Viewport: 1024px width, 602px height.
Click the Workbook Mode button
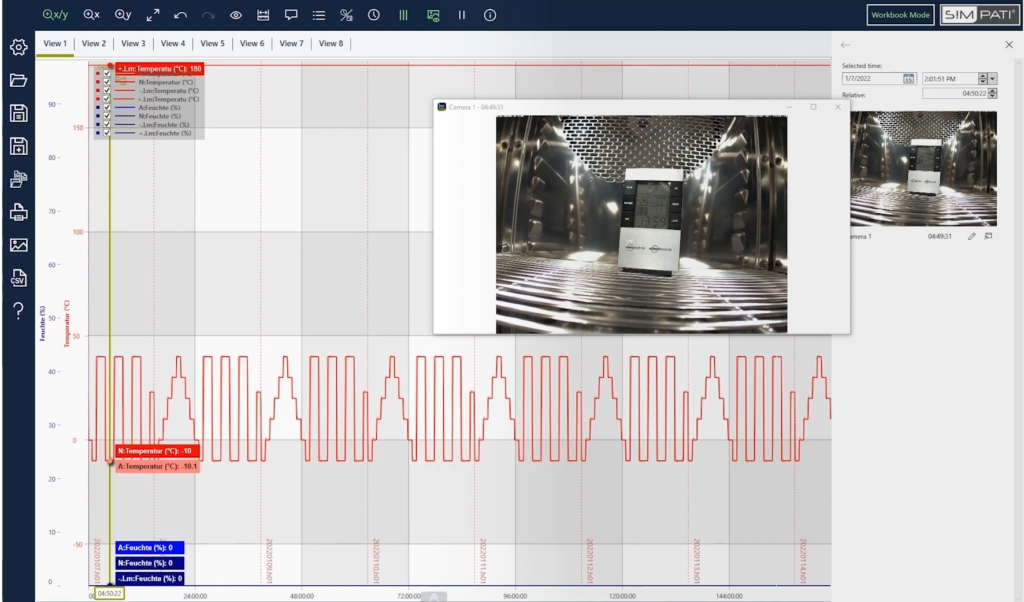click(899, 15)
